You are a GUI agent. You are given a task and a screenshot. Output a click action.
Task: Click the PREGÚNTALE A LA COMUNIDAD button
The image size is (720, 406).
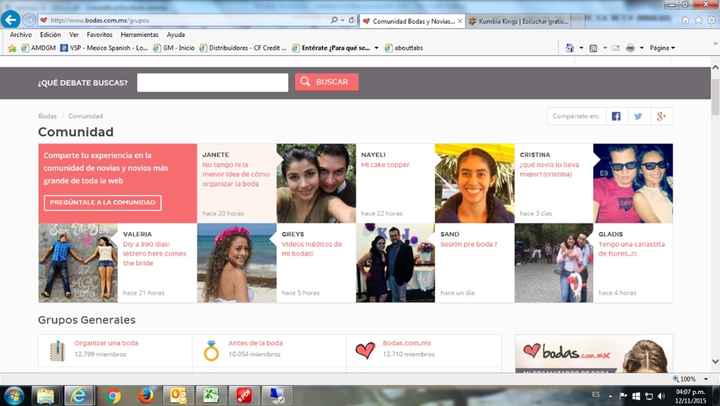[x=103, y=203]
